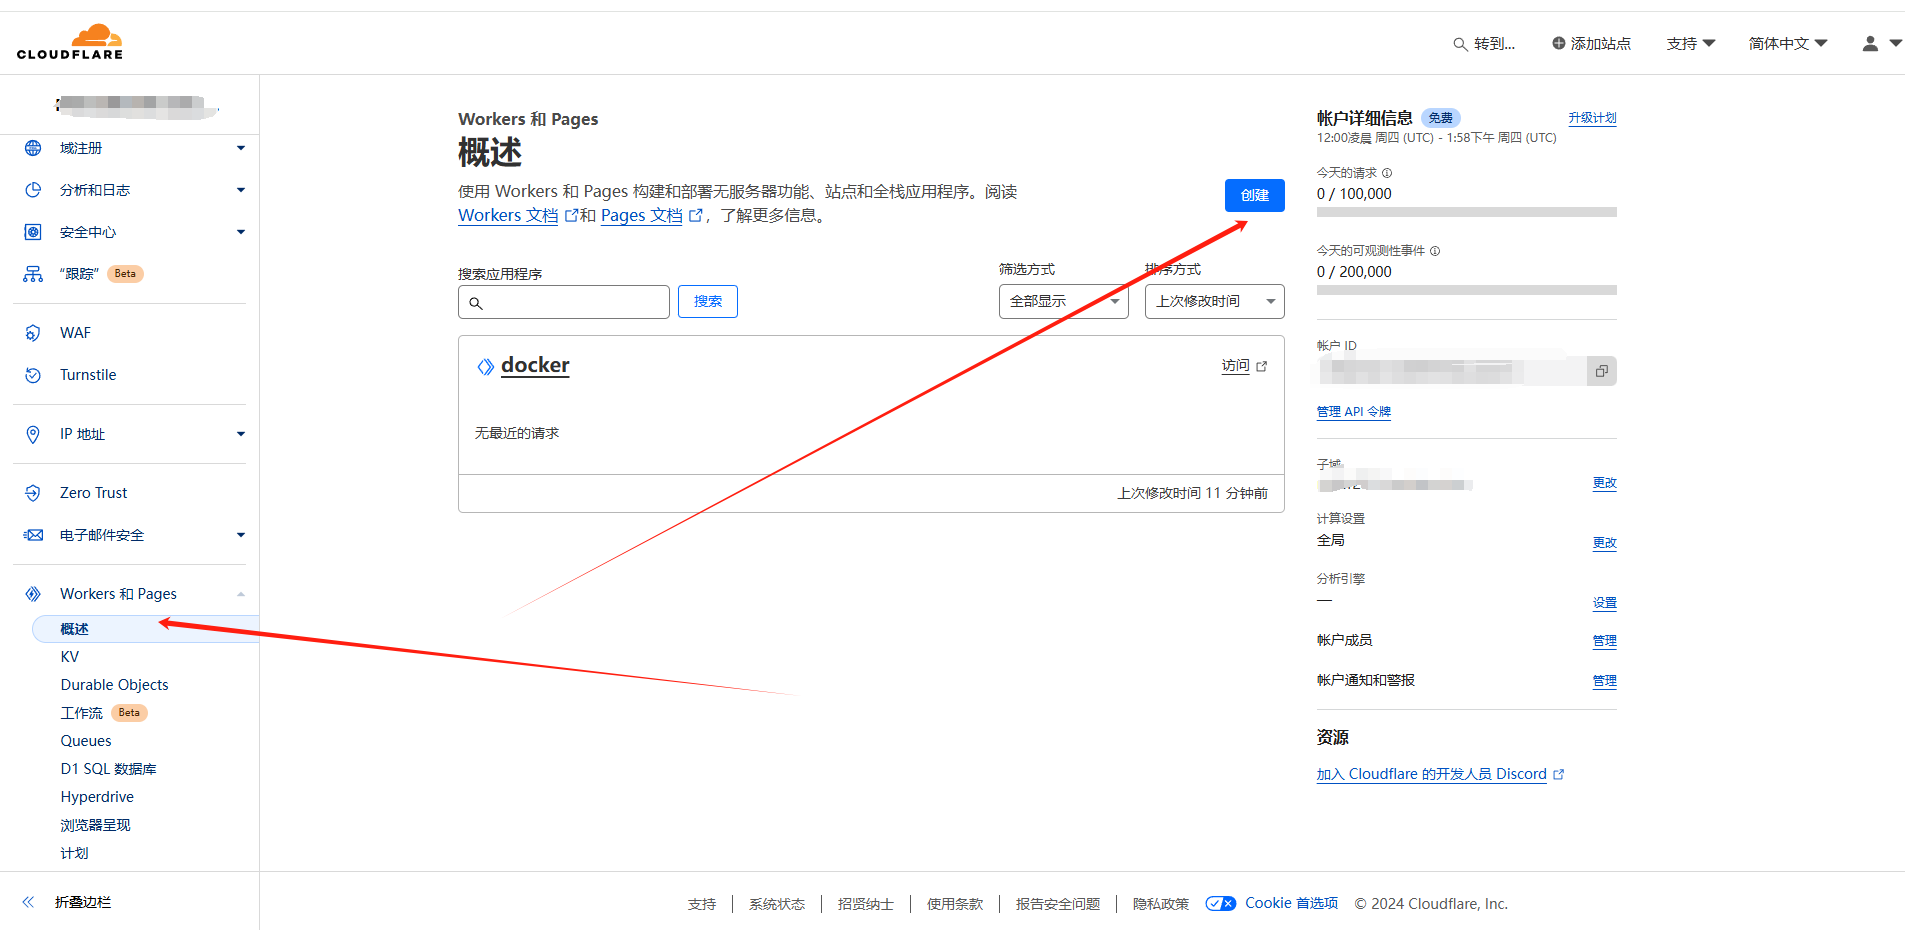Expand the 电子邮件安全 sidebar section
The width and height of the screenshot is (1905, 930).
tap(241, 535)
